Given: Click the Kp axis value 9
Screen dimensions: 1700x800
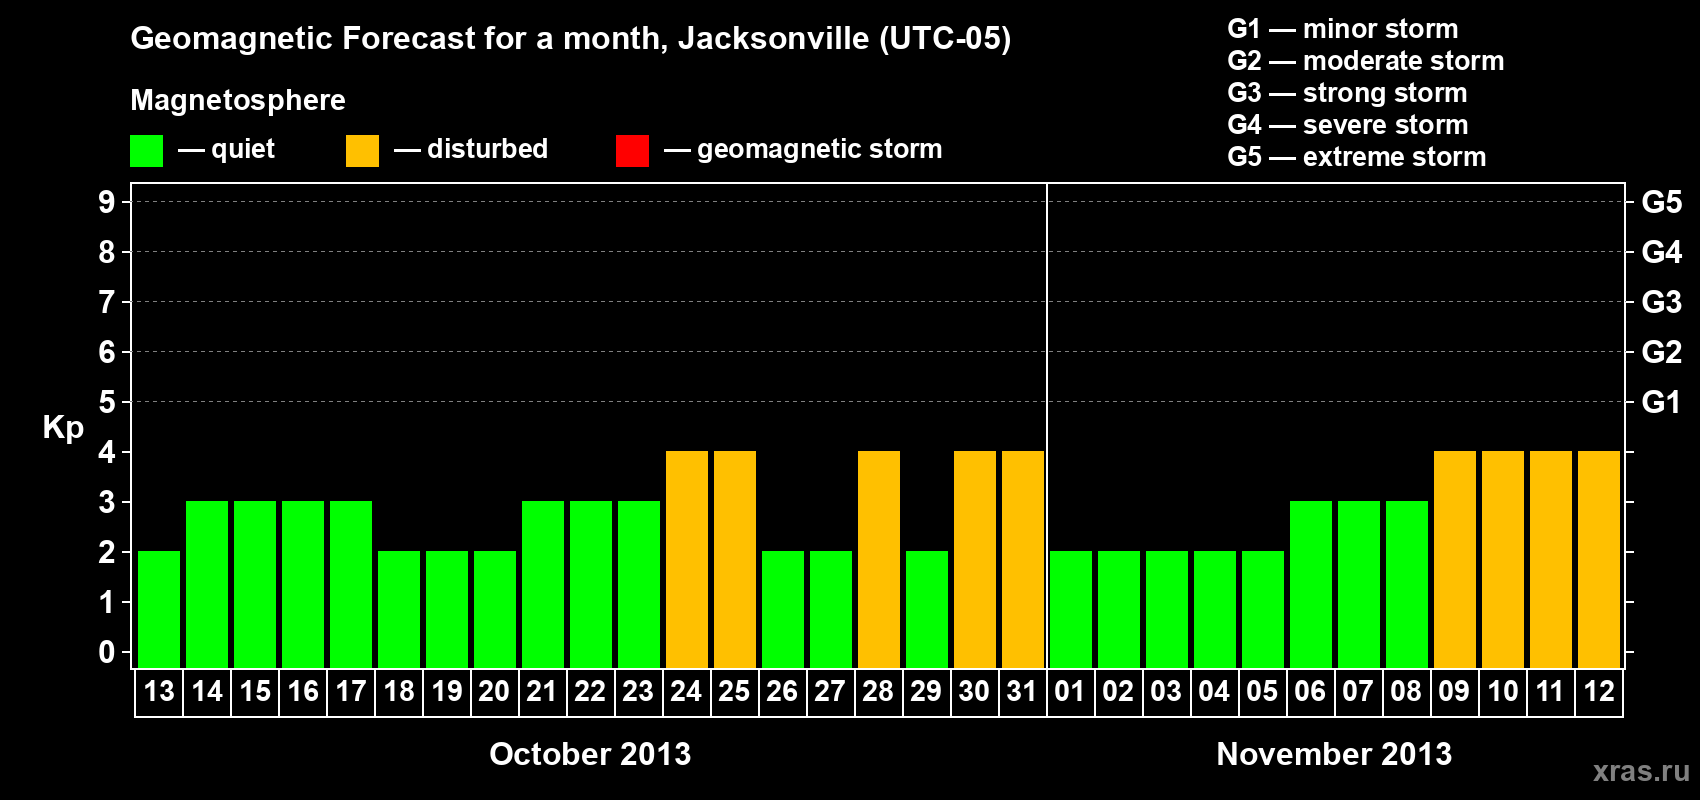Looking at the screenshot, I should click(x=107, y=202).
